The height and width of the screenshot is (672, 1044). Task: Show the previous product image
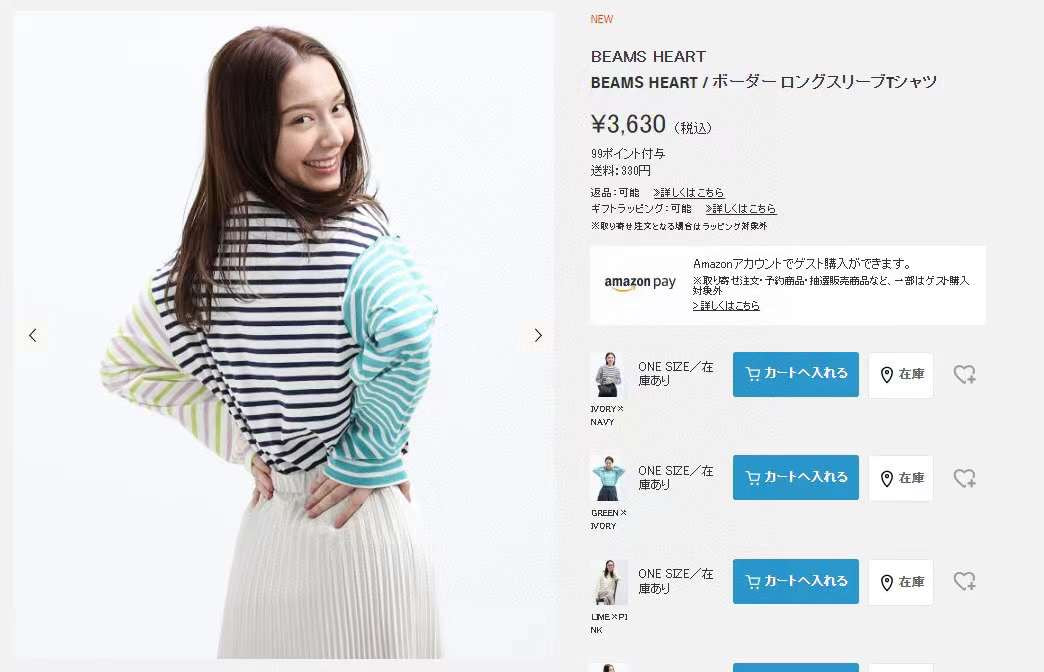click(33, 336)
